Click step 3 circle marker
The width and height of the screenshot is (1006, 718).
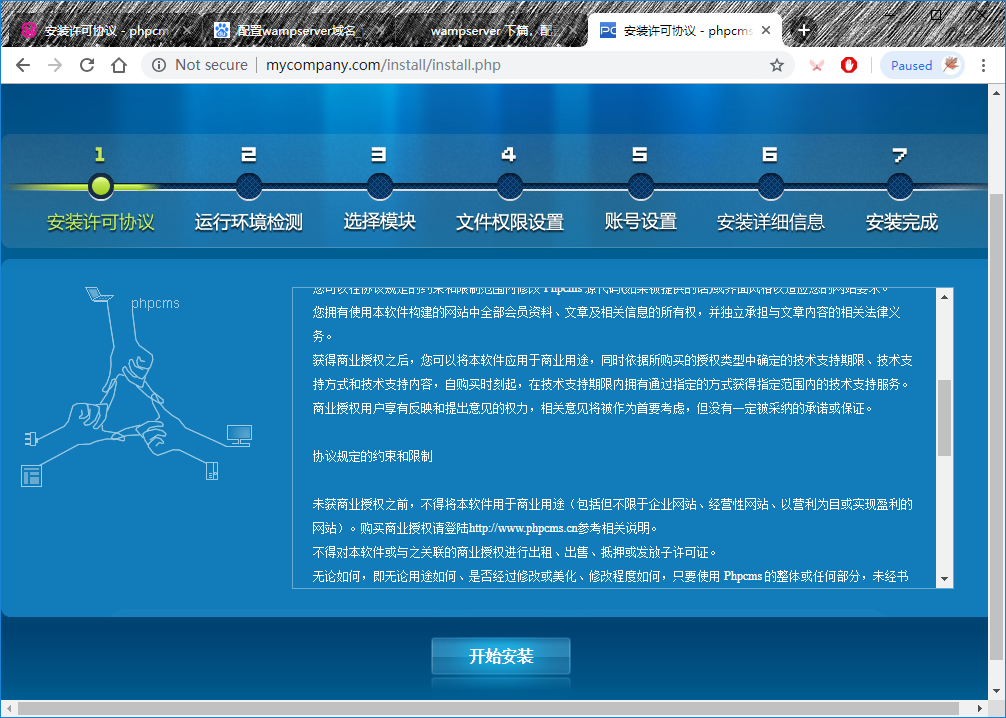pyautogui.click(x=380, y=187)
